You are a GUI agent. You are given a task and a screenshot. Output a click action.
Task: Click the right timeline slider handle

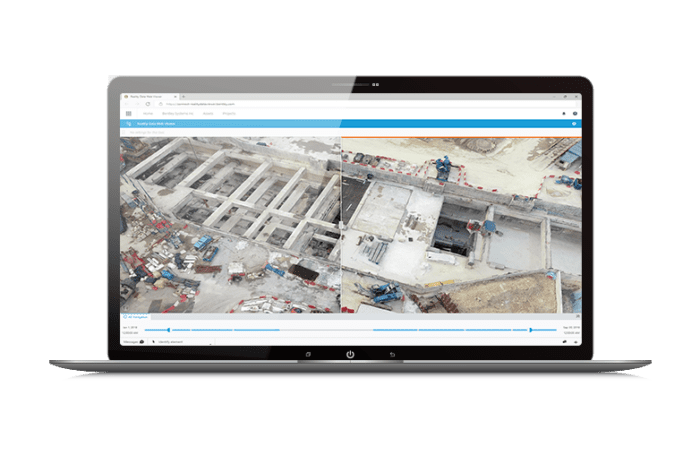tap(530, 329)
